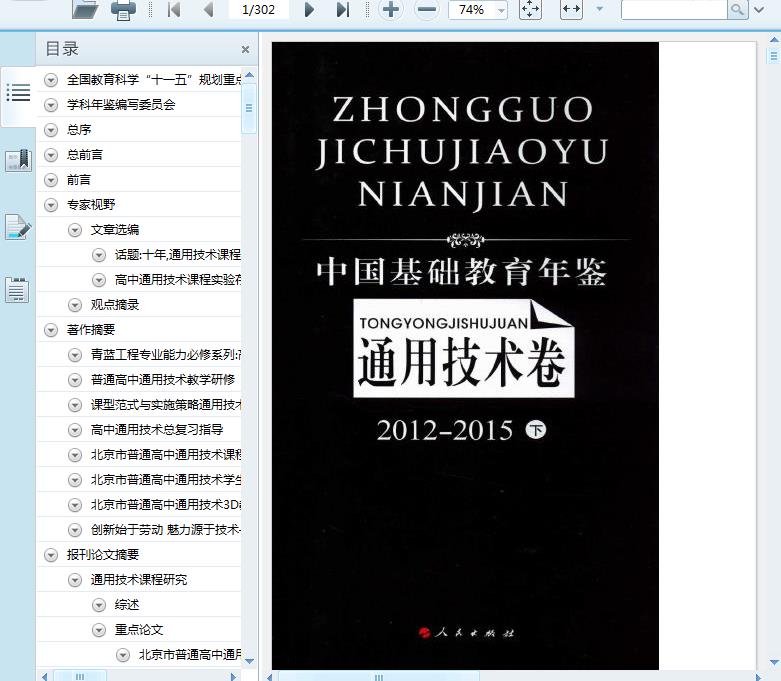The width and height of the screenshot is (781, 681).
Task: Click document vertical scrollbar up arrow
Action: 775,40
